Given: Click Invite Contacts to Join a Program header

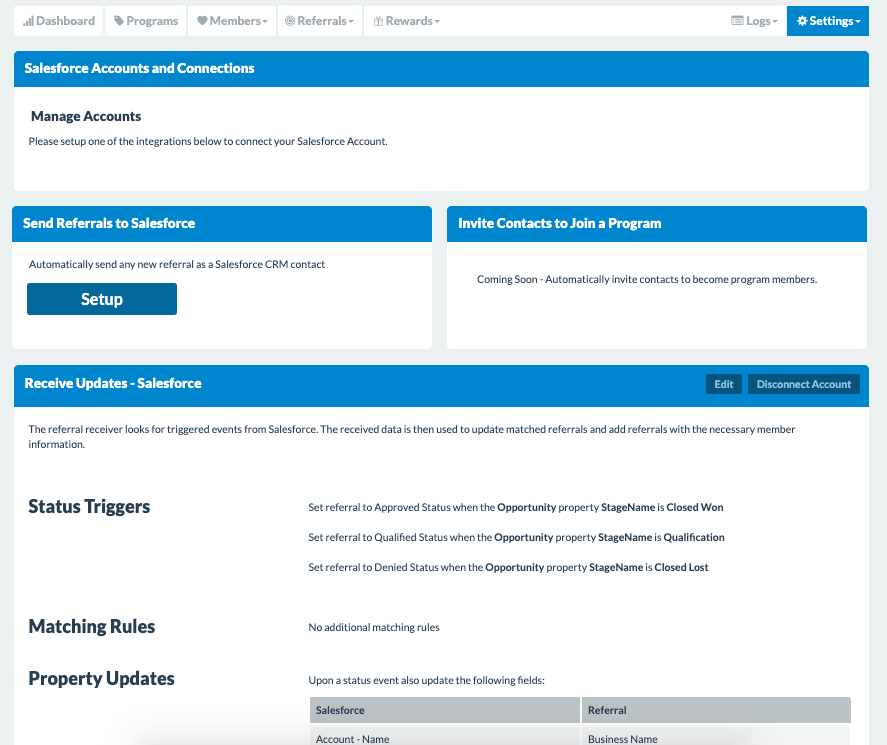Looking at the screenshot, I should 559,223.
